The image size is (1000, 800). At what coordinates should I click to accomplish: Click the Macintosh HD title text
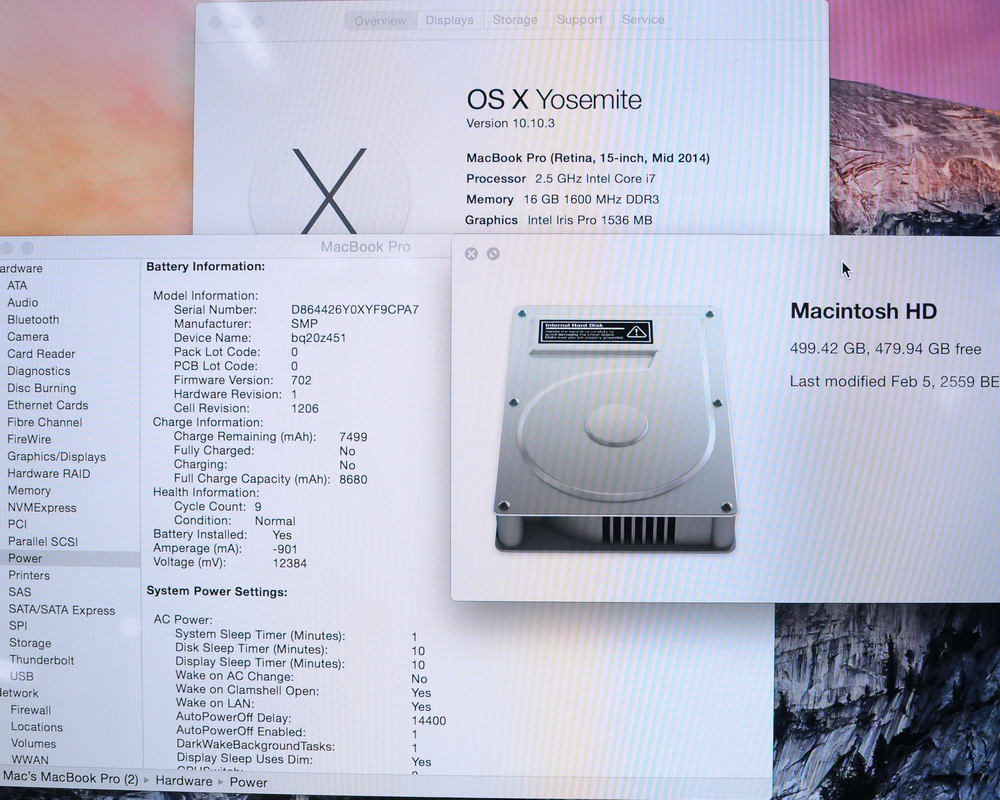click(864, 311)
